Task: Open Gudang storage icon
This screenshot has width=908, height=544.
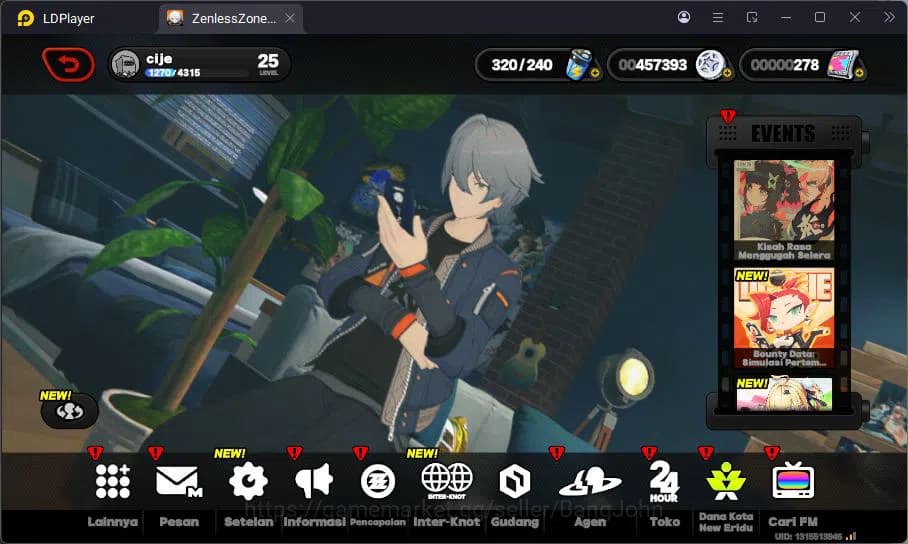Action: pos(515,481)
